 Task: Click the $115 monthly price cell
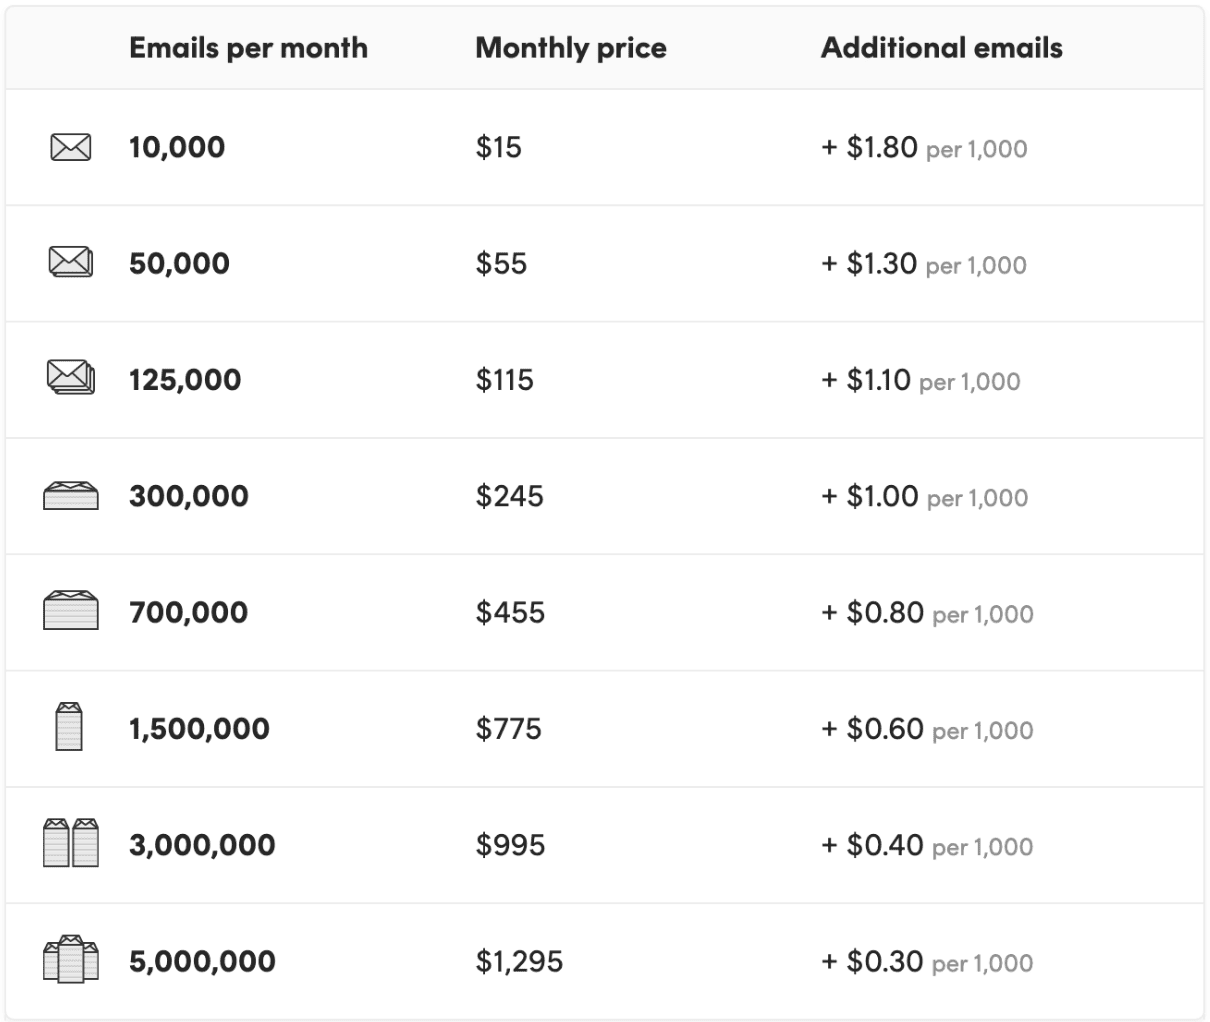[505, 380]
